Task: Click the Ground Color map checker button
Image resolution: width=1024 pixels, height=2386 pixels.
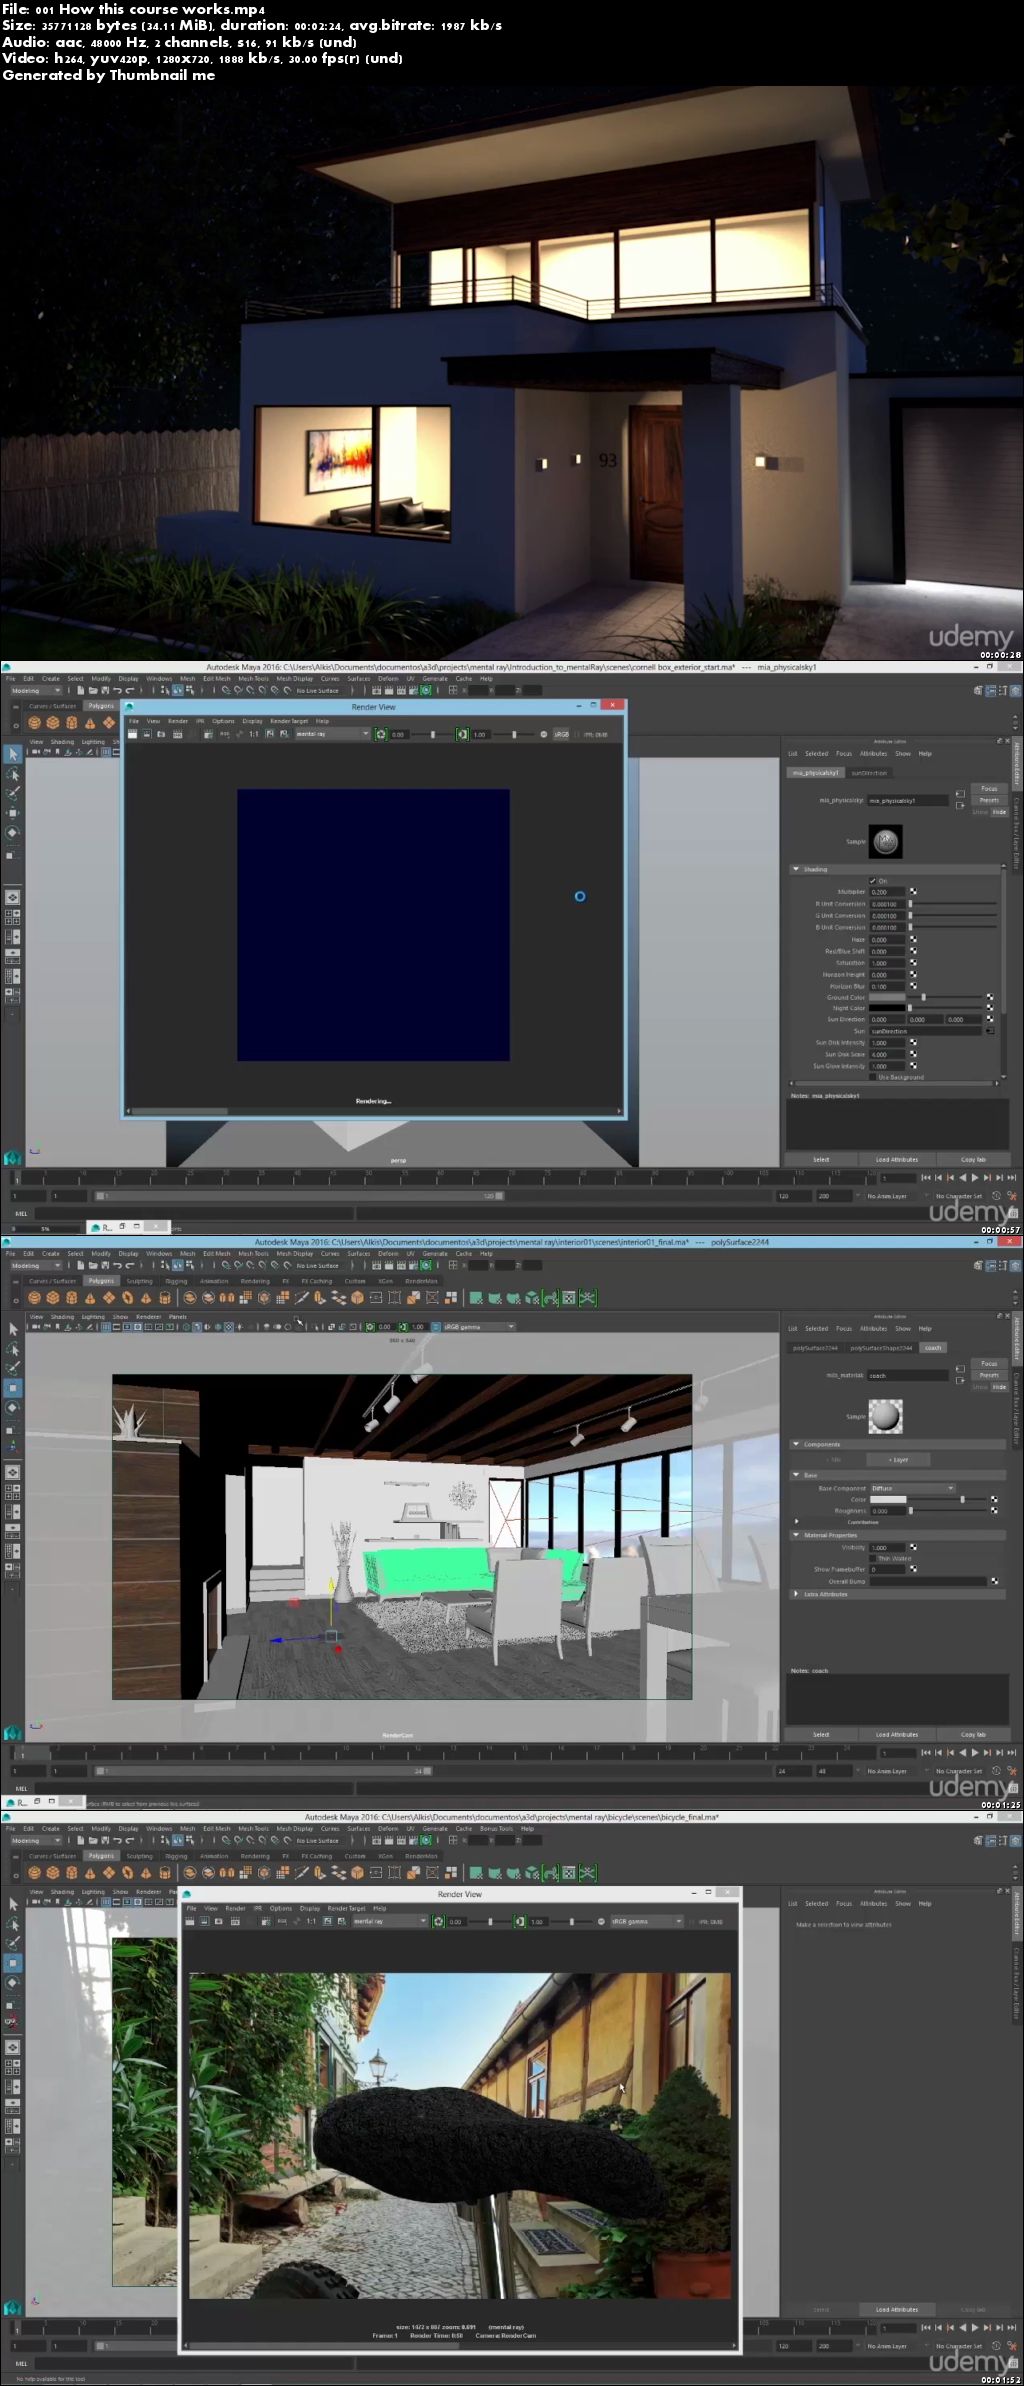Action: pyautogui.click(x=990, y=997)
